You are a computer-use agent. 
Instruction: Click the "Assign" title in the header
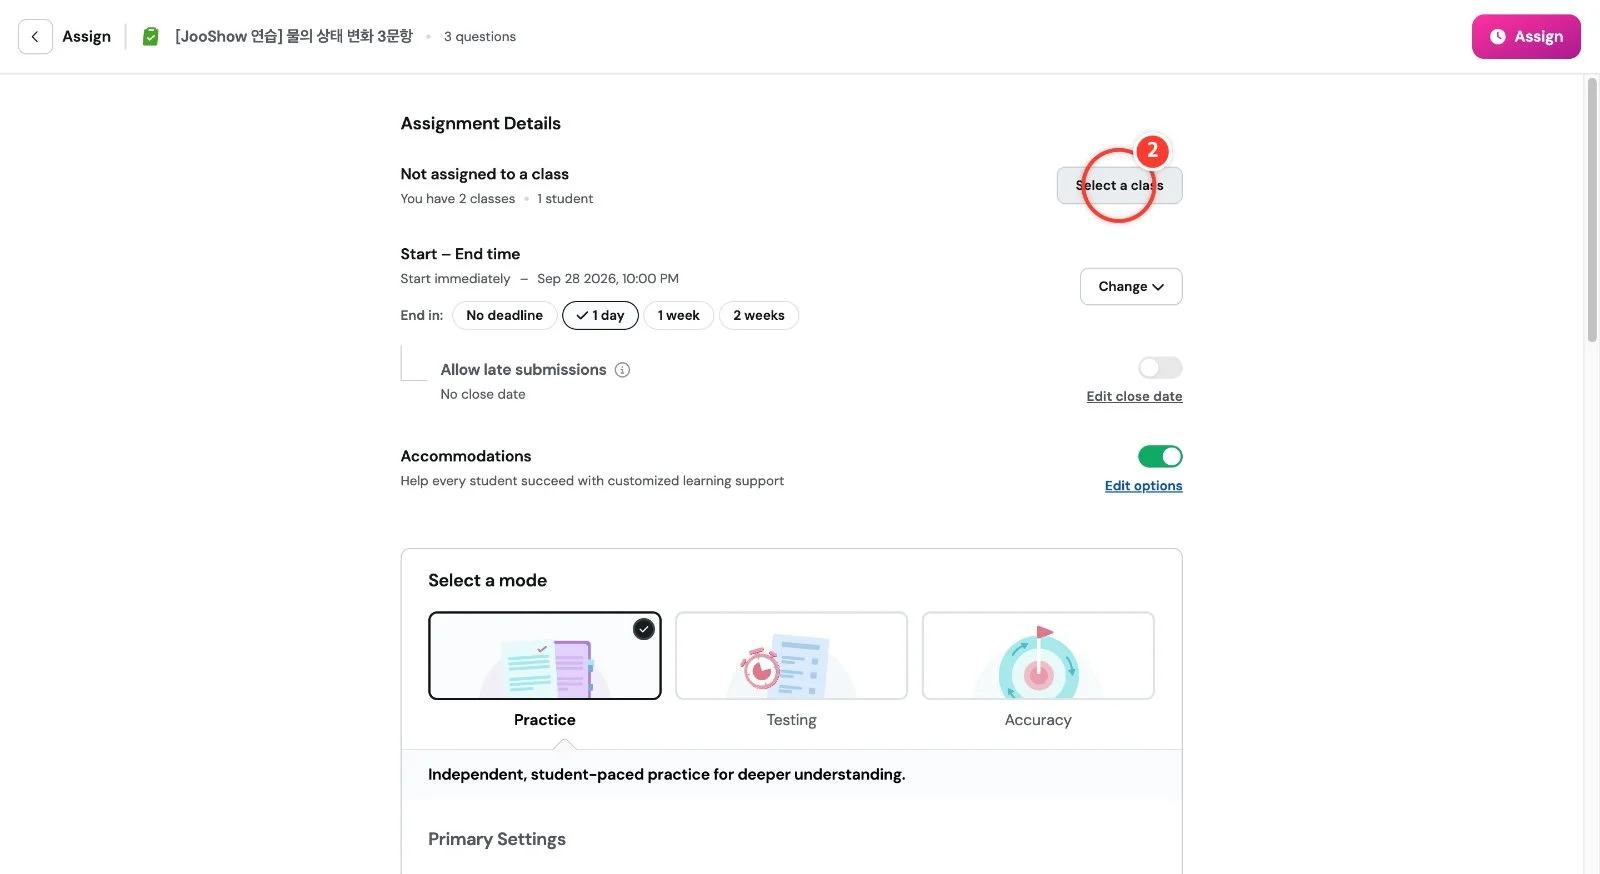(87, 37)
